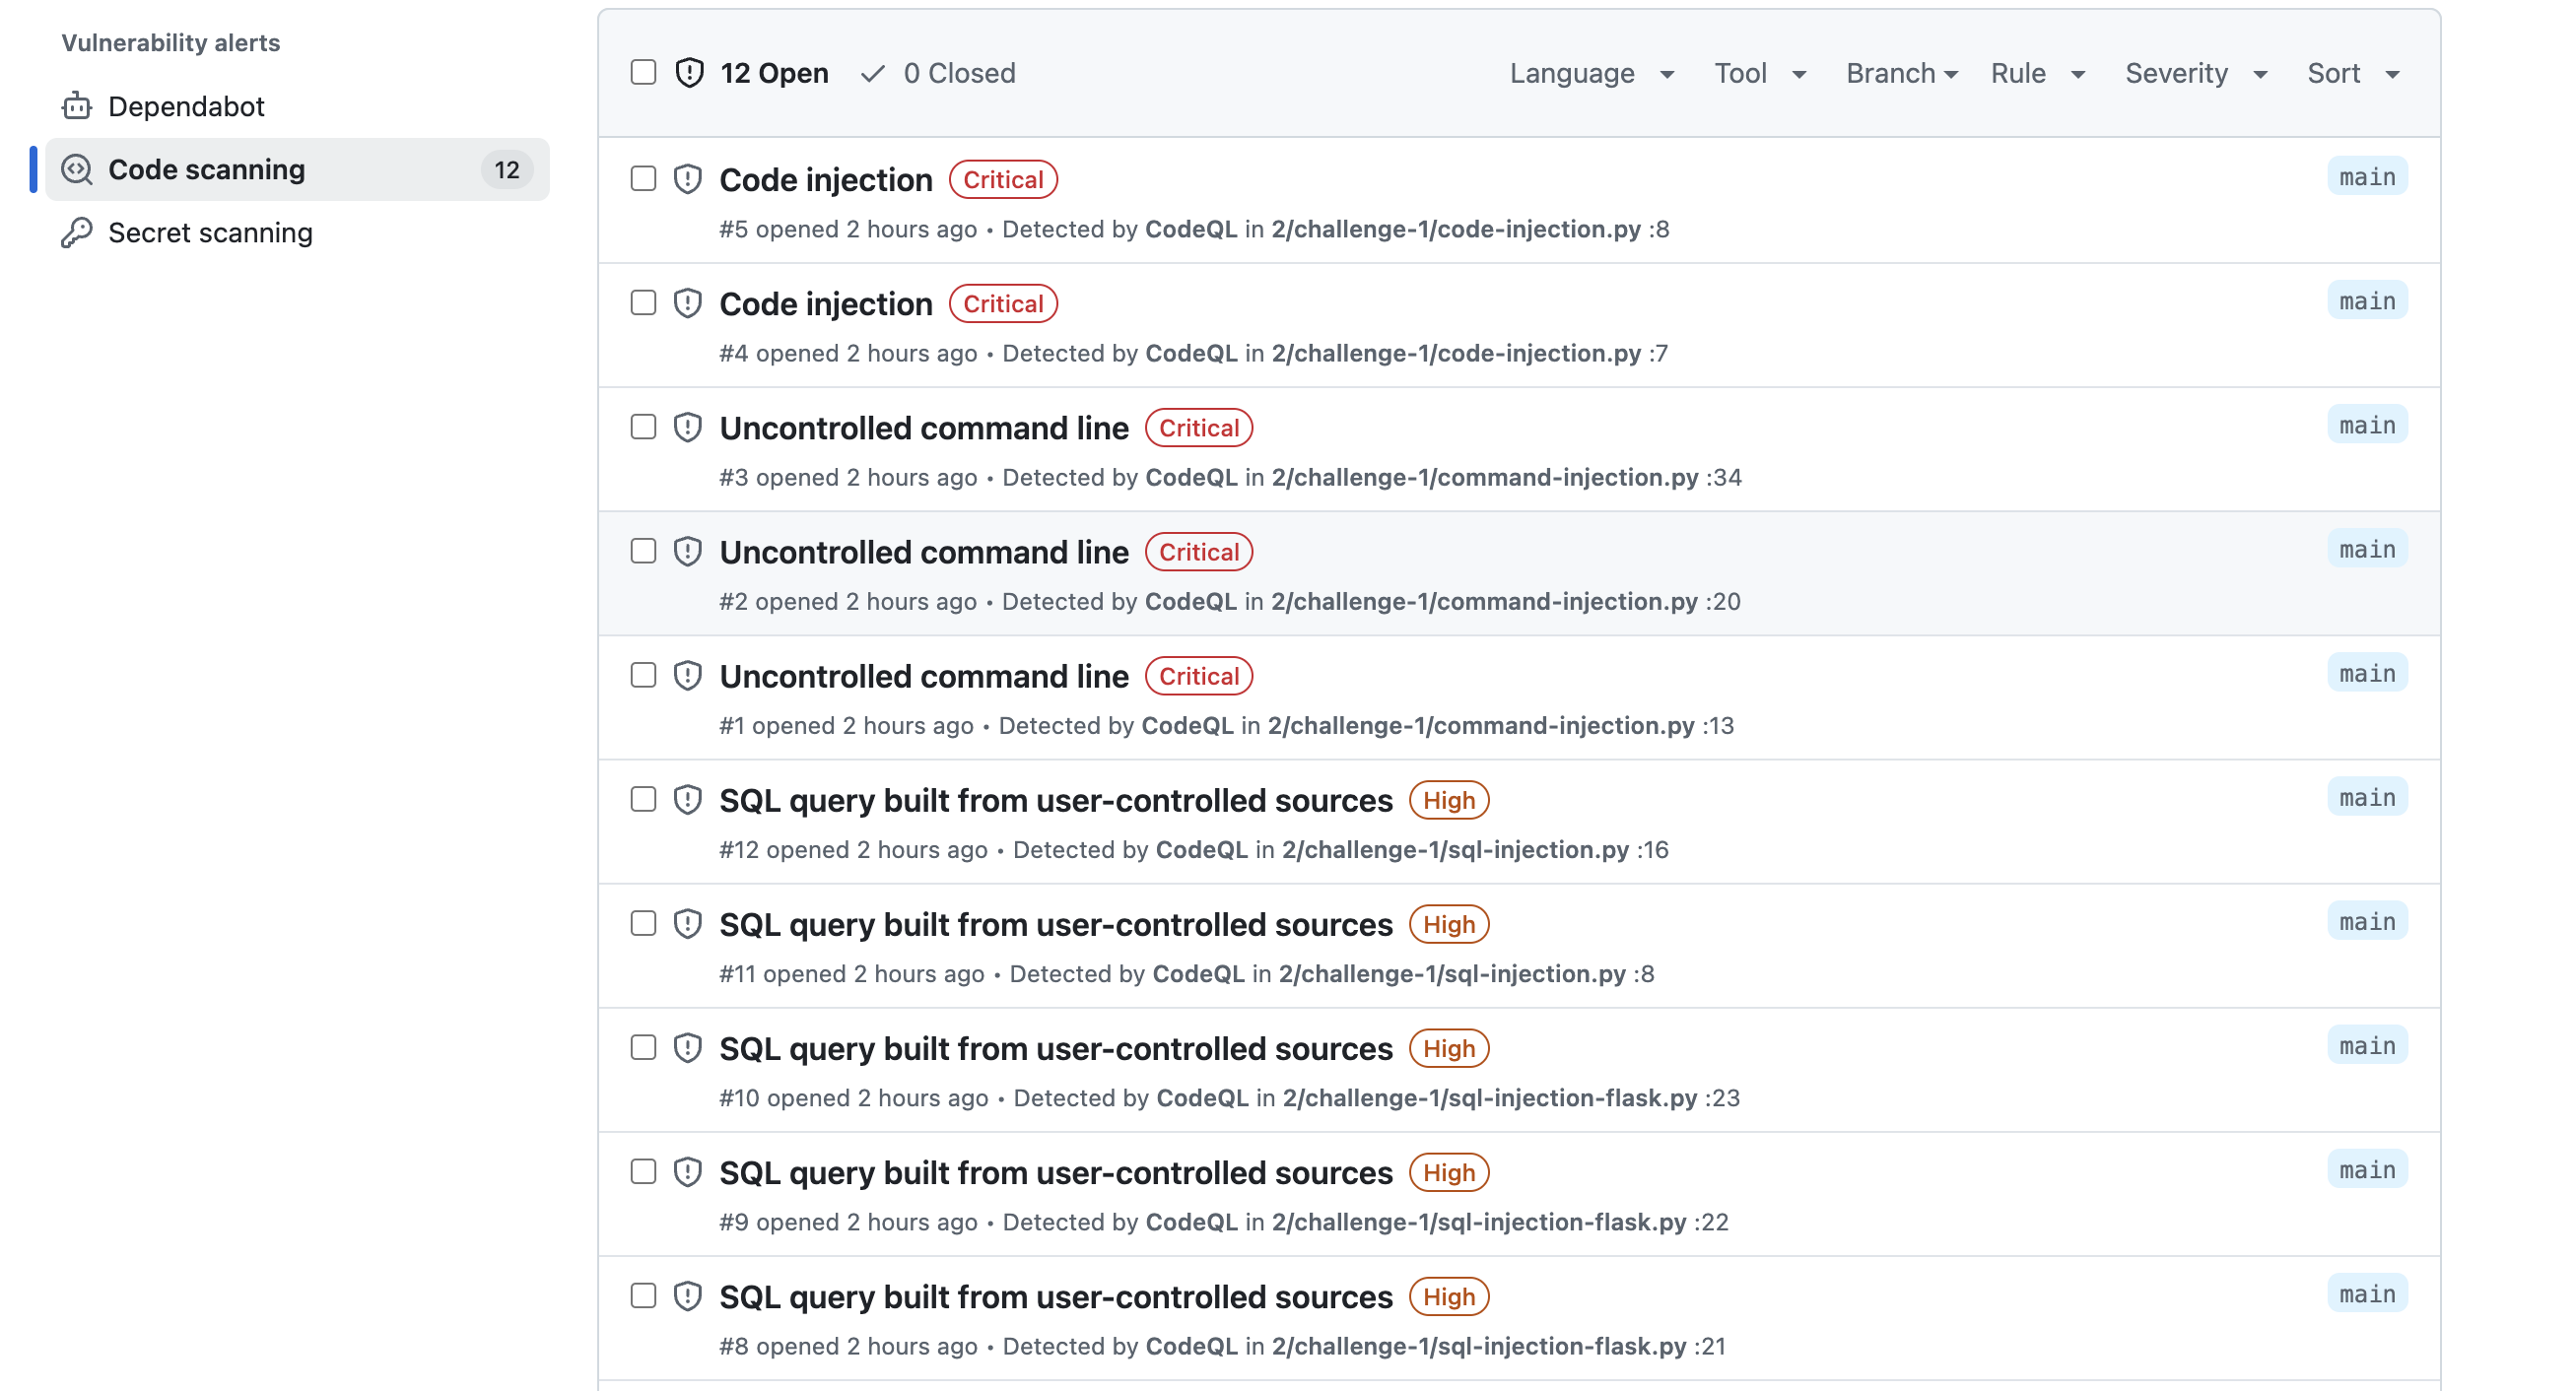The image size is (2576, 1391).
Task: Open Secret scanning in the sidebar
Action: tap(210, 232)
